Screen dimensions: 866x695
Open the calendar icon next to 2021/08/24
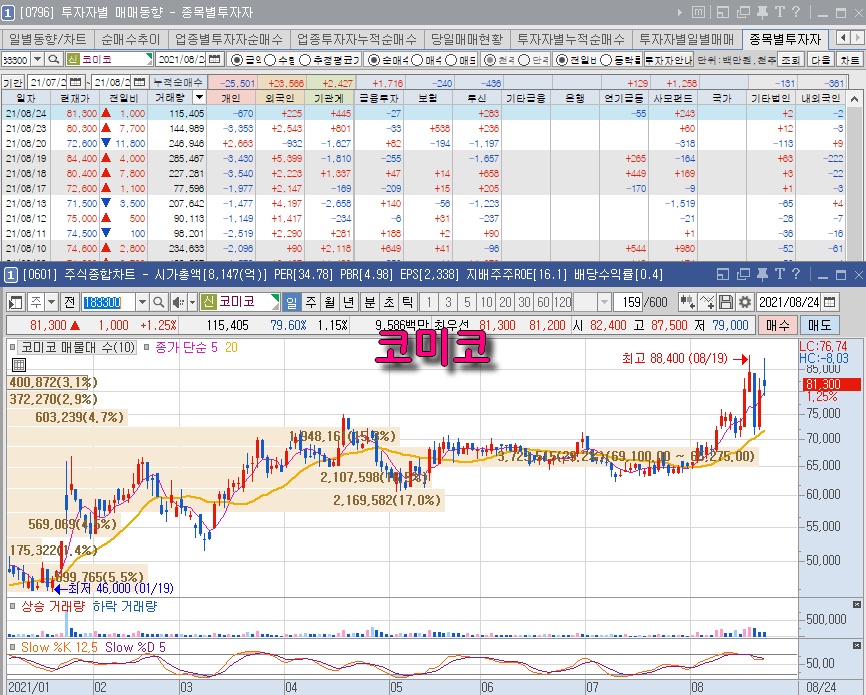829,302
